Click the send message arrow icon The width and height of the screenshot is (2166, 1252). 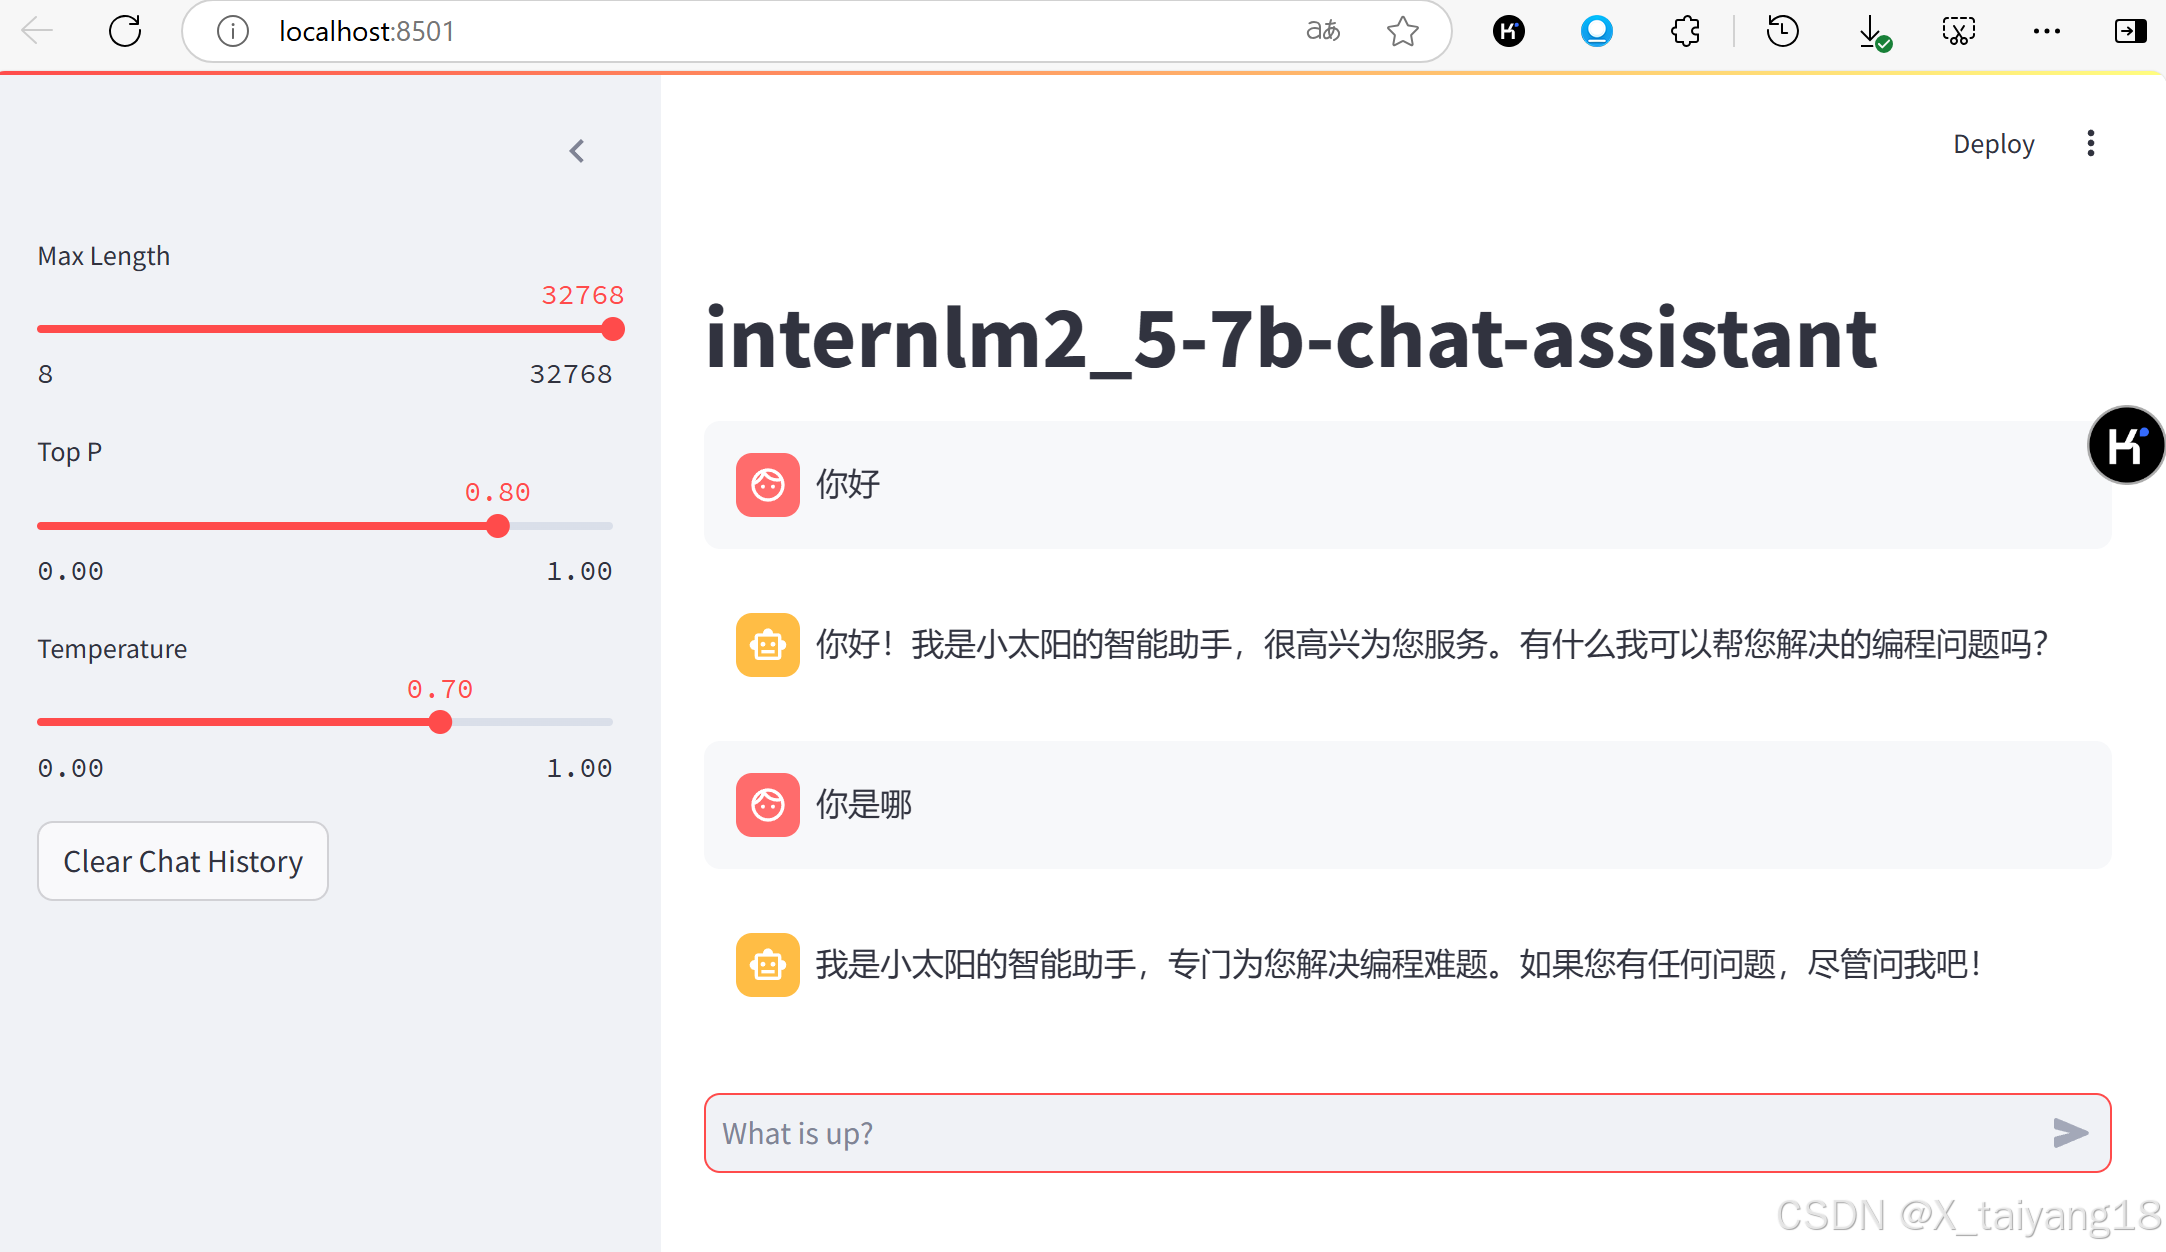tap(2070, 1133)
